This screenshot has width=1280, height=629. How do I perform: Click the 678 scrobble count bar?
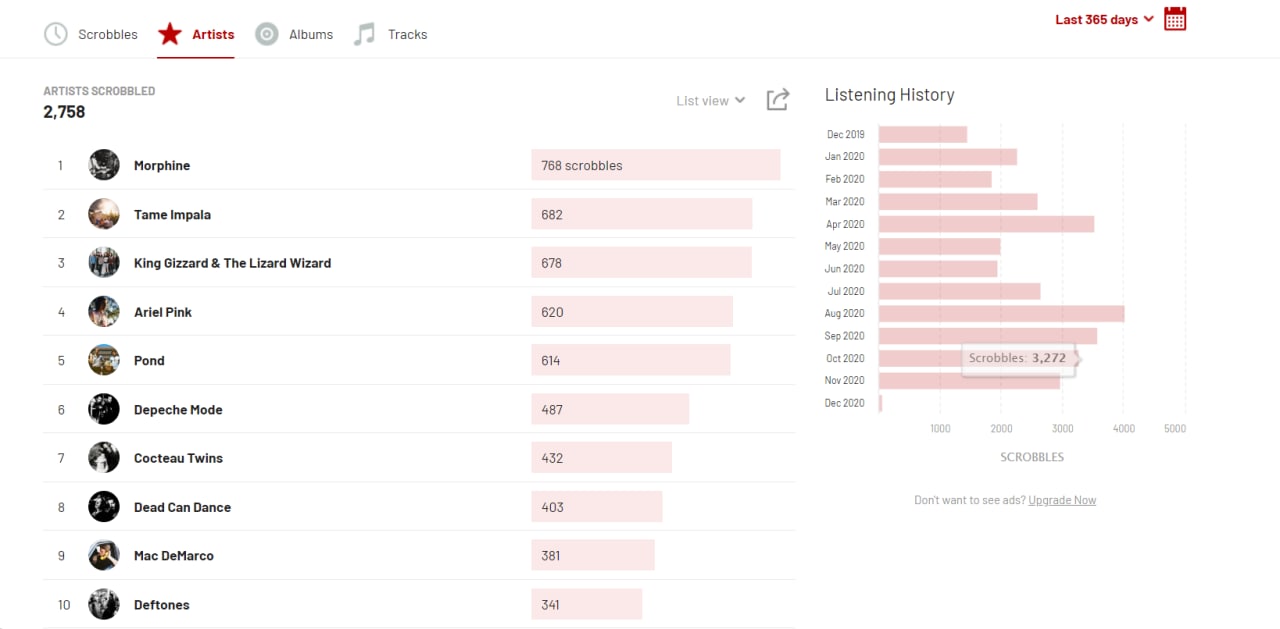point(641,263)
